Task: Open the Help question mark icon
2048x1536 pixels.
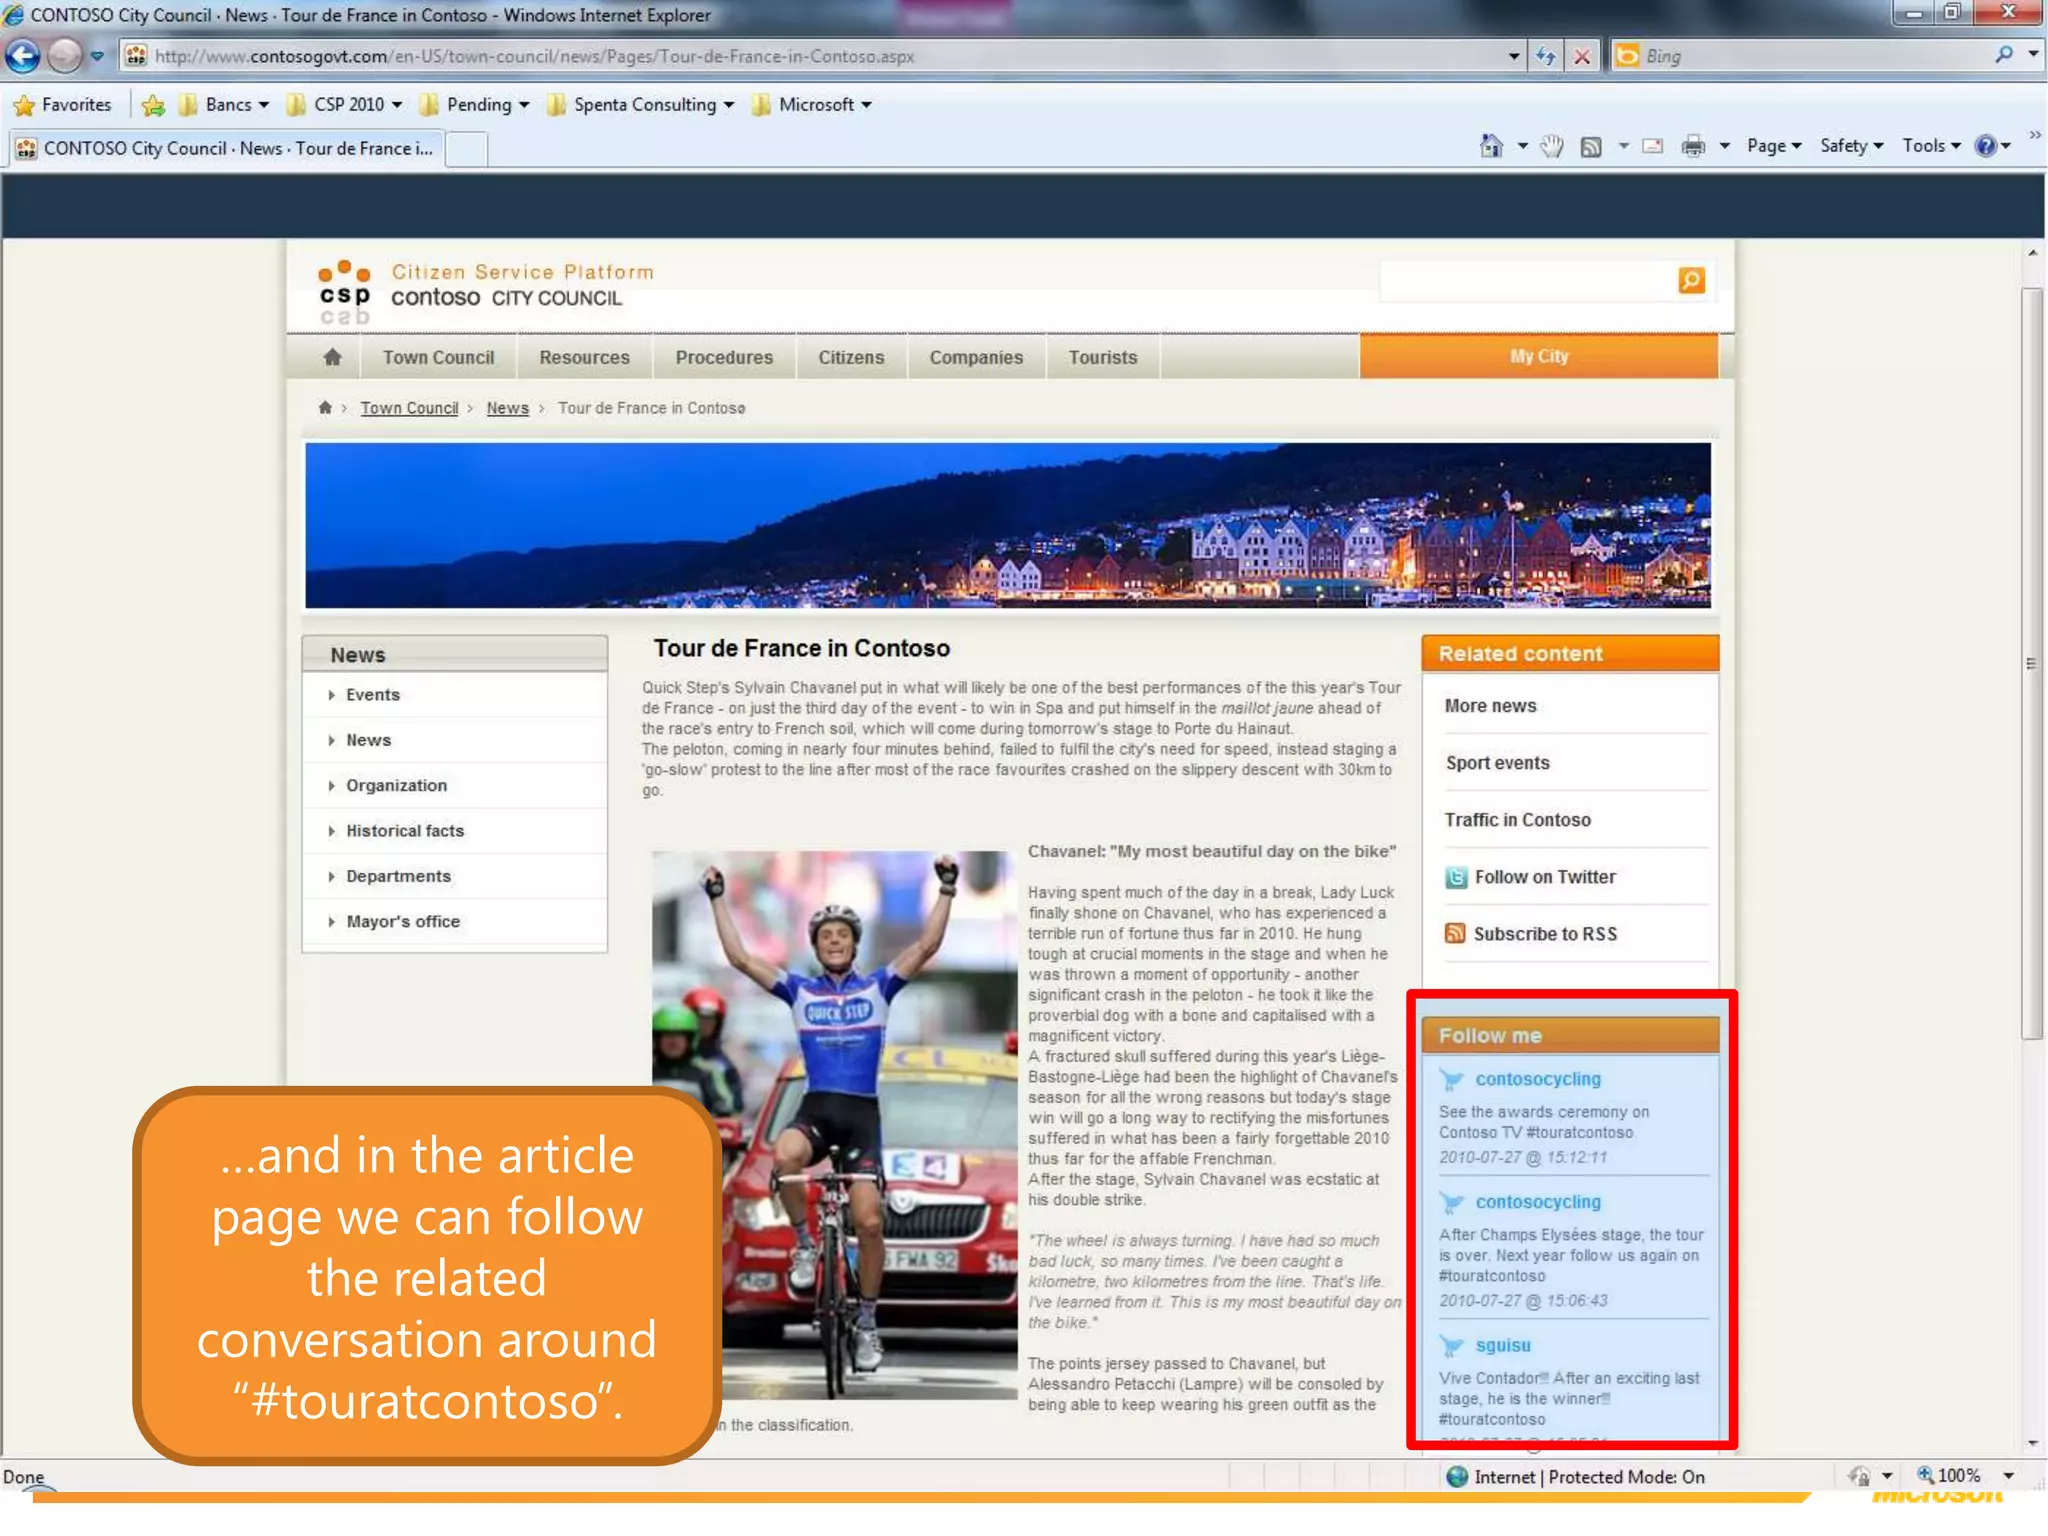Action: [1986, 146]
